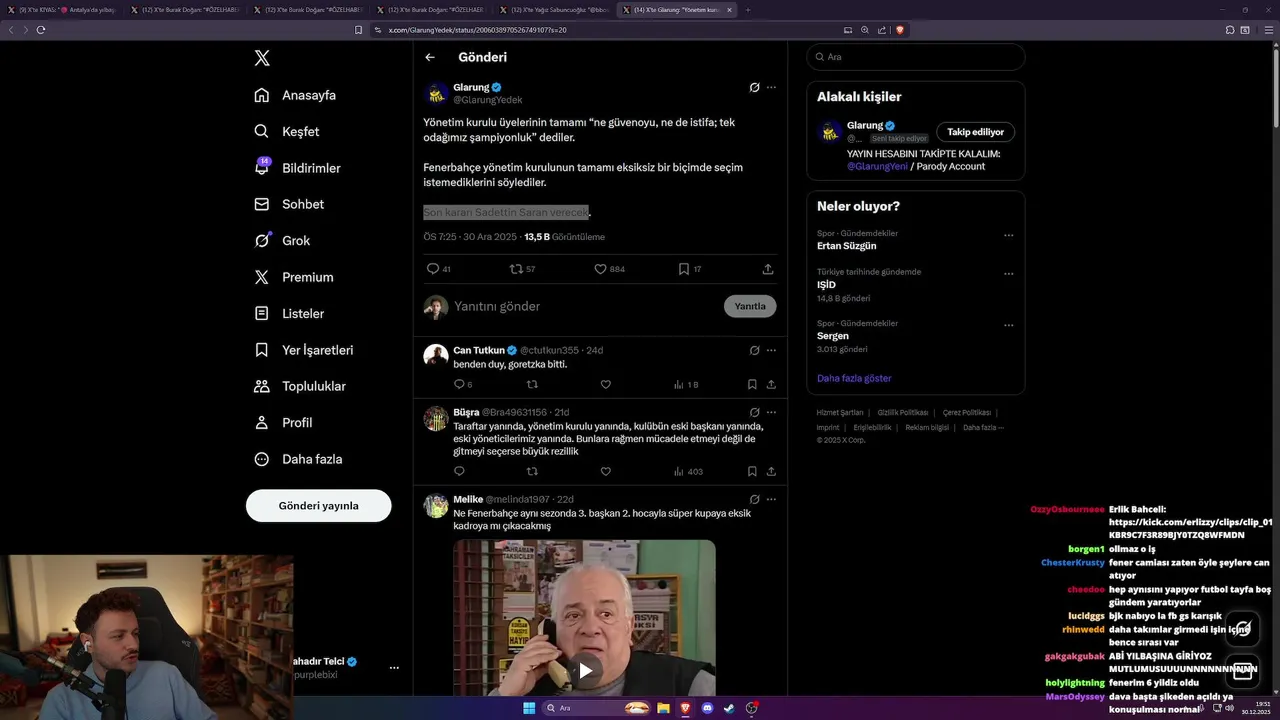This screenshot has width=1280, height=720.
Task: Share Büşra's reply
Action: coord(771,471)
